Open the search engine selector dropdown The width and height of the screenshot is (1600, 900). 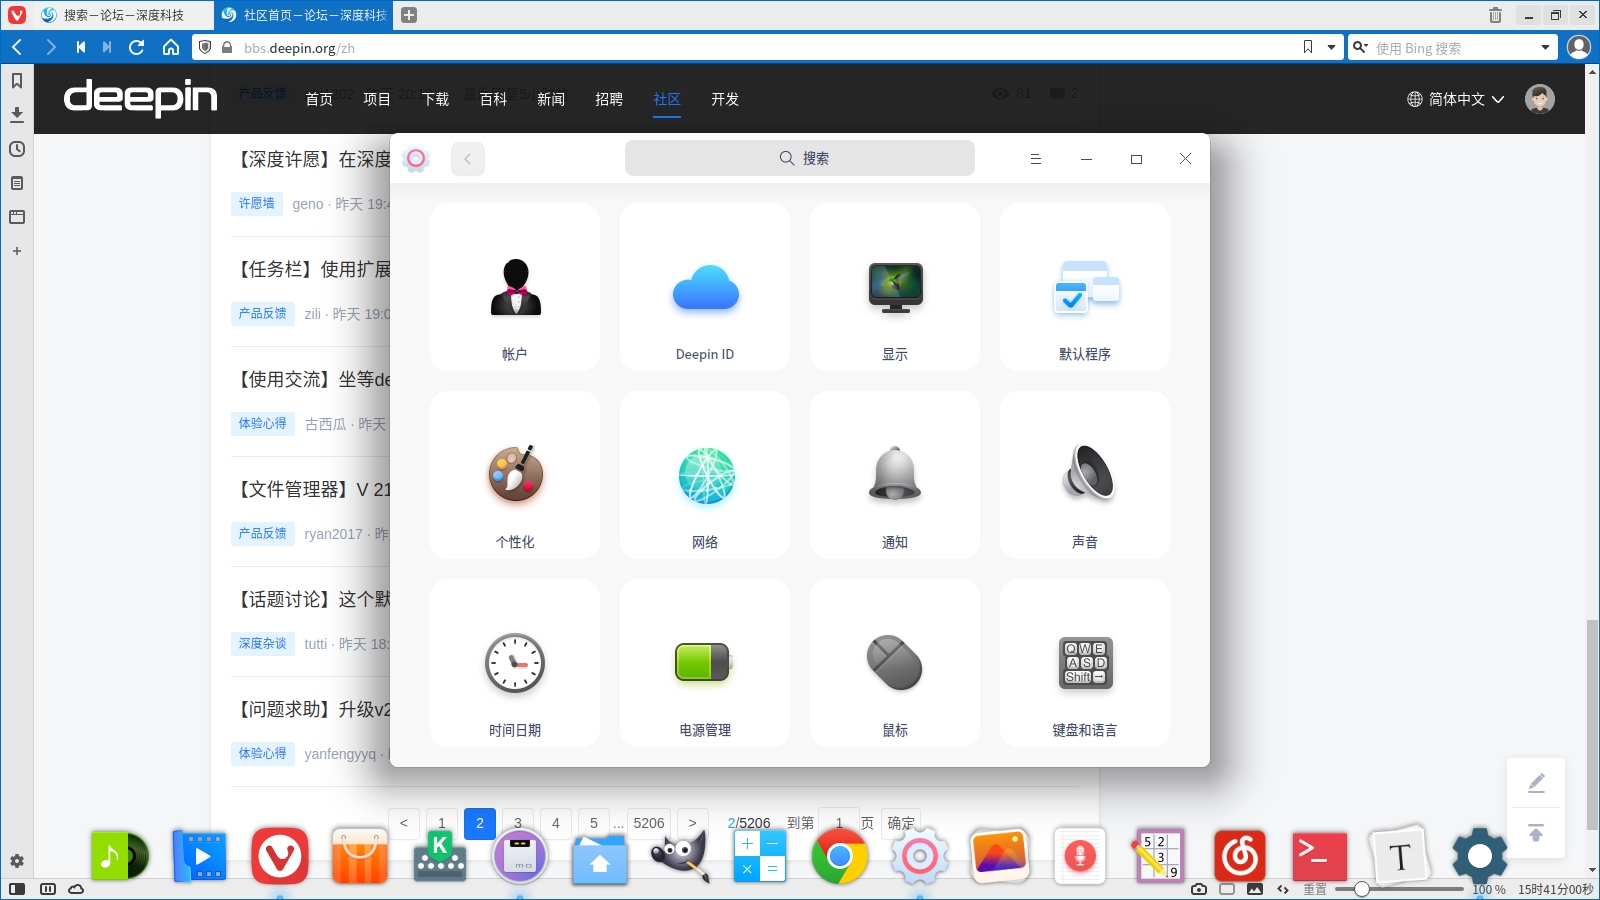(1361, 47)
